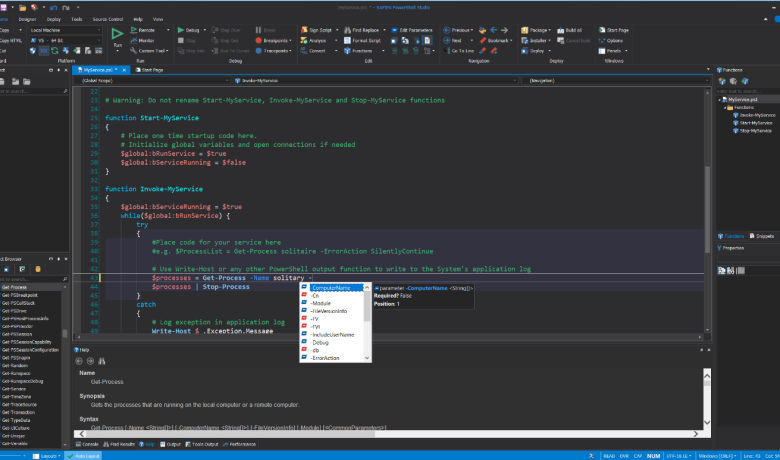Click Format Script

[x=362, y=40]
